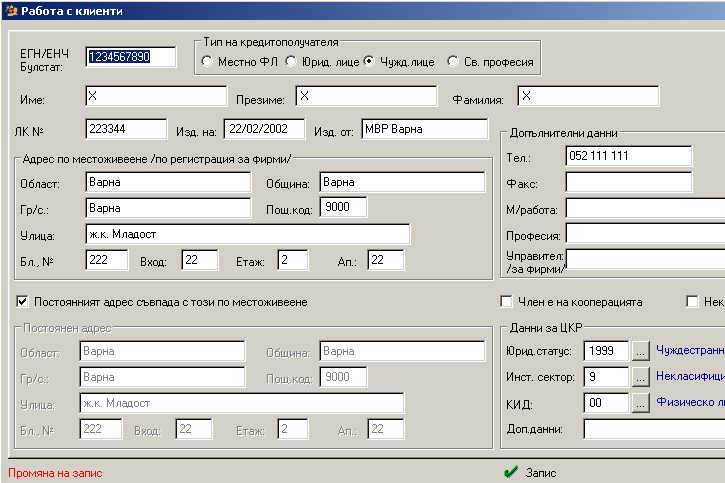Click the Тел. field 052 111 111

pyautogui.click(x=629, y=156)
